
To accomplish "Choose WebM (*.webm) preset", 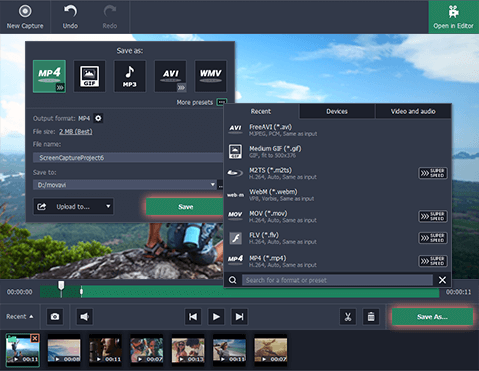I will [x=337, y=195].
